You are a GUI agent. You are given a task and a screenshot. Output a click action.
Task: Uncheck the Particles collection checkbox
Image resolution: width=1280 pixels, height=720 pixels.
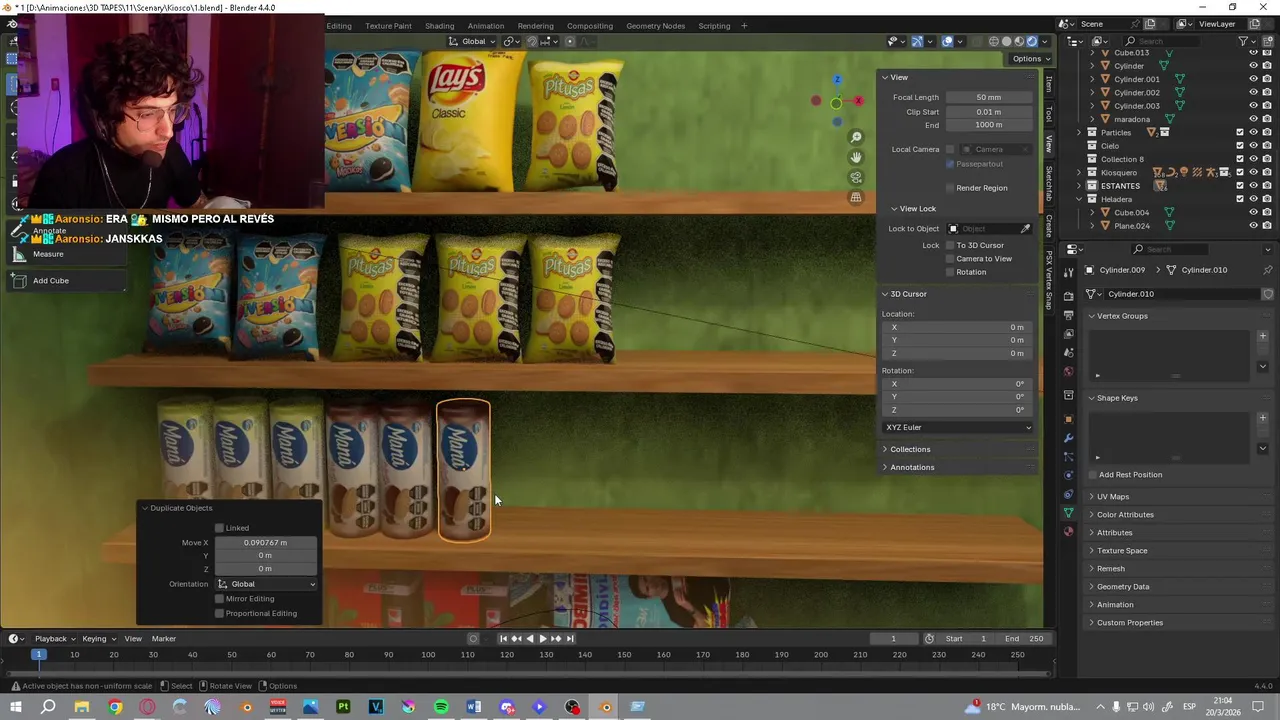(1240, 132)
